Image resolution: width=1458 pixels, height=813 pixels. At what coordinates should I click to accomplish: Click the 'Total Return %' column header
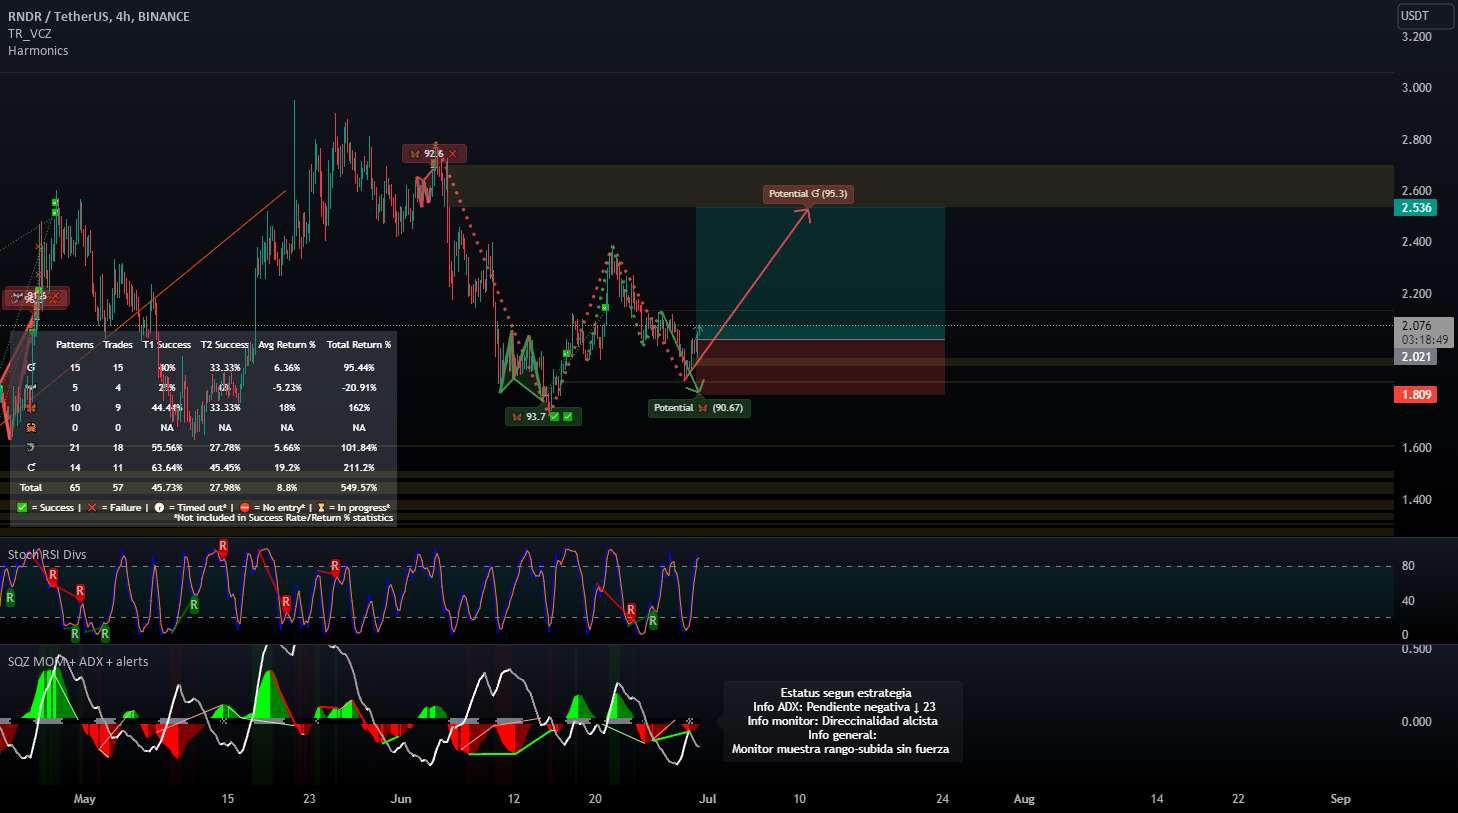point(359,345)
